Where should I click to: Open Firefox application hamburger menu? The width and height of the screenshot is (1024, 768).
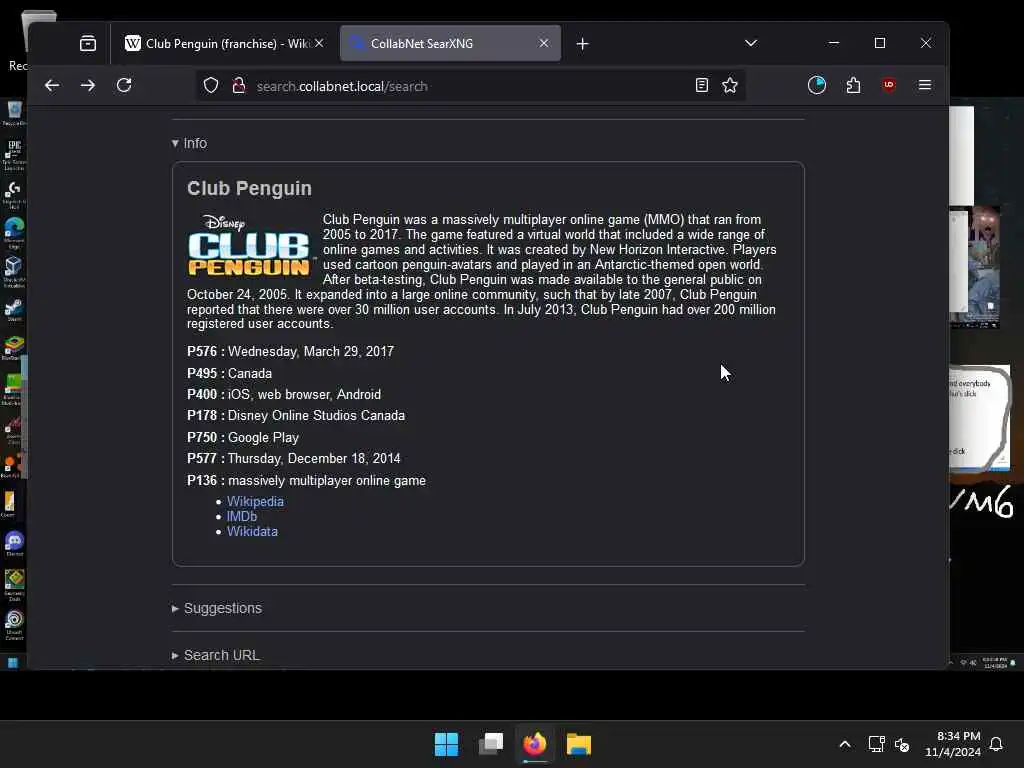tap(925, 86)
